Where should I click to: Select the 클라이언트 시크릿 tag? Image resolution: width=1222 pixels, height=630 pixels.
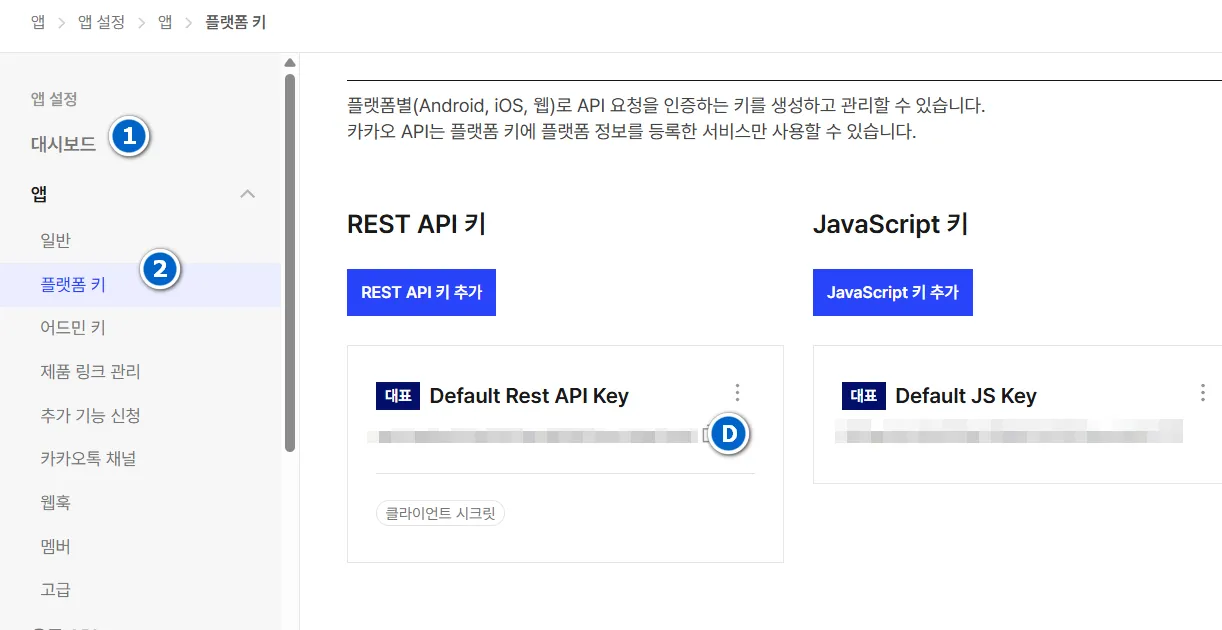click(440, 514)
